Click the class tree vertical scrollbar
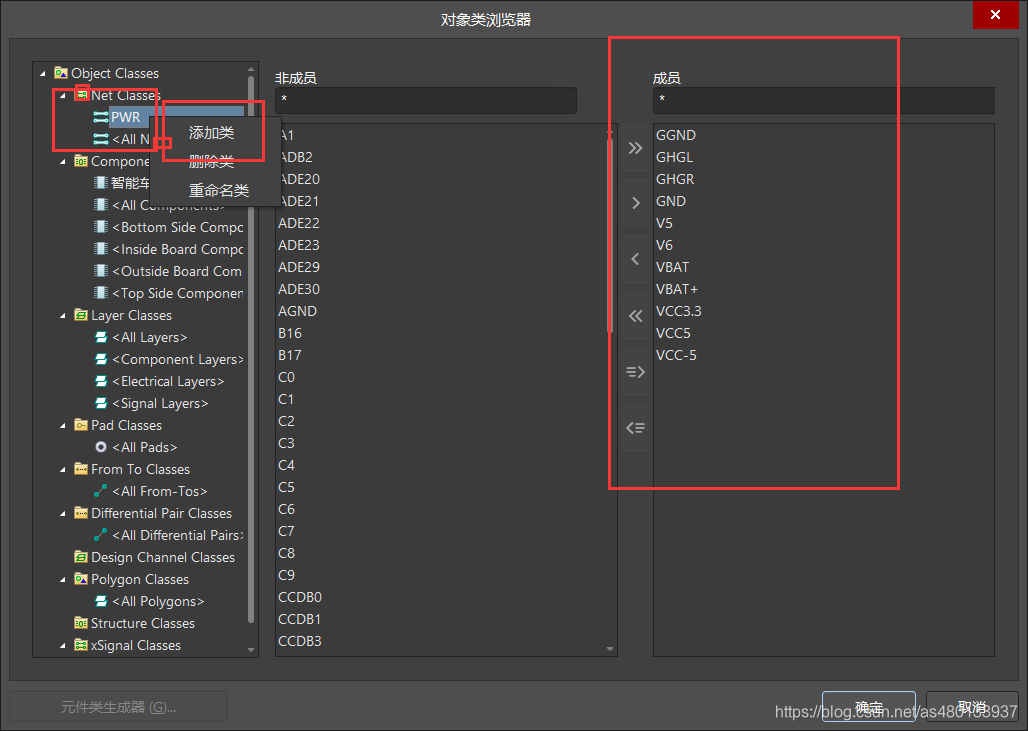 pyautogui.click(x=250, y=347)
